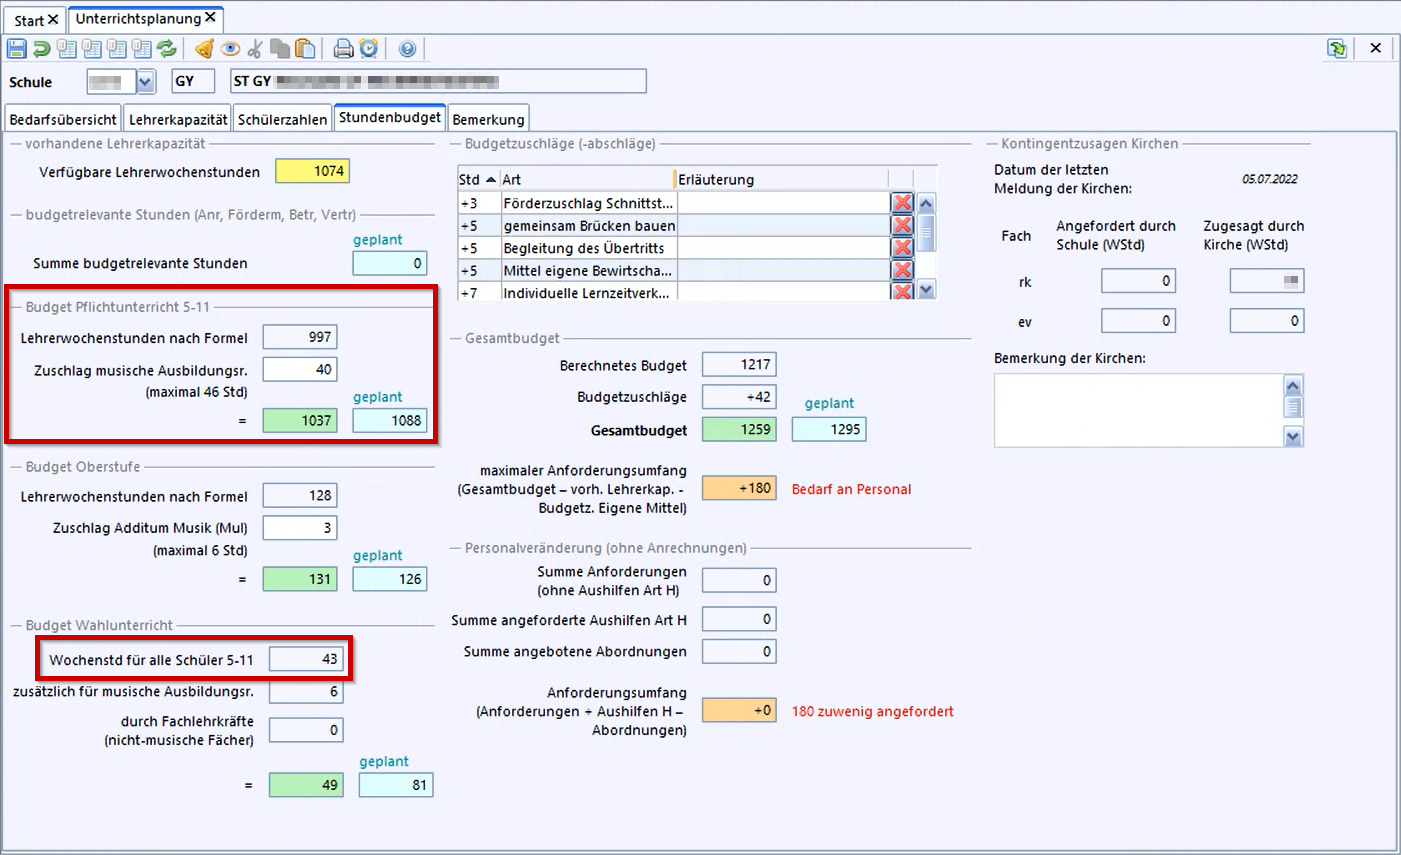Select the Stundenbudget tab

[x=390, y=117]
